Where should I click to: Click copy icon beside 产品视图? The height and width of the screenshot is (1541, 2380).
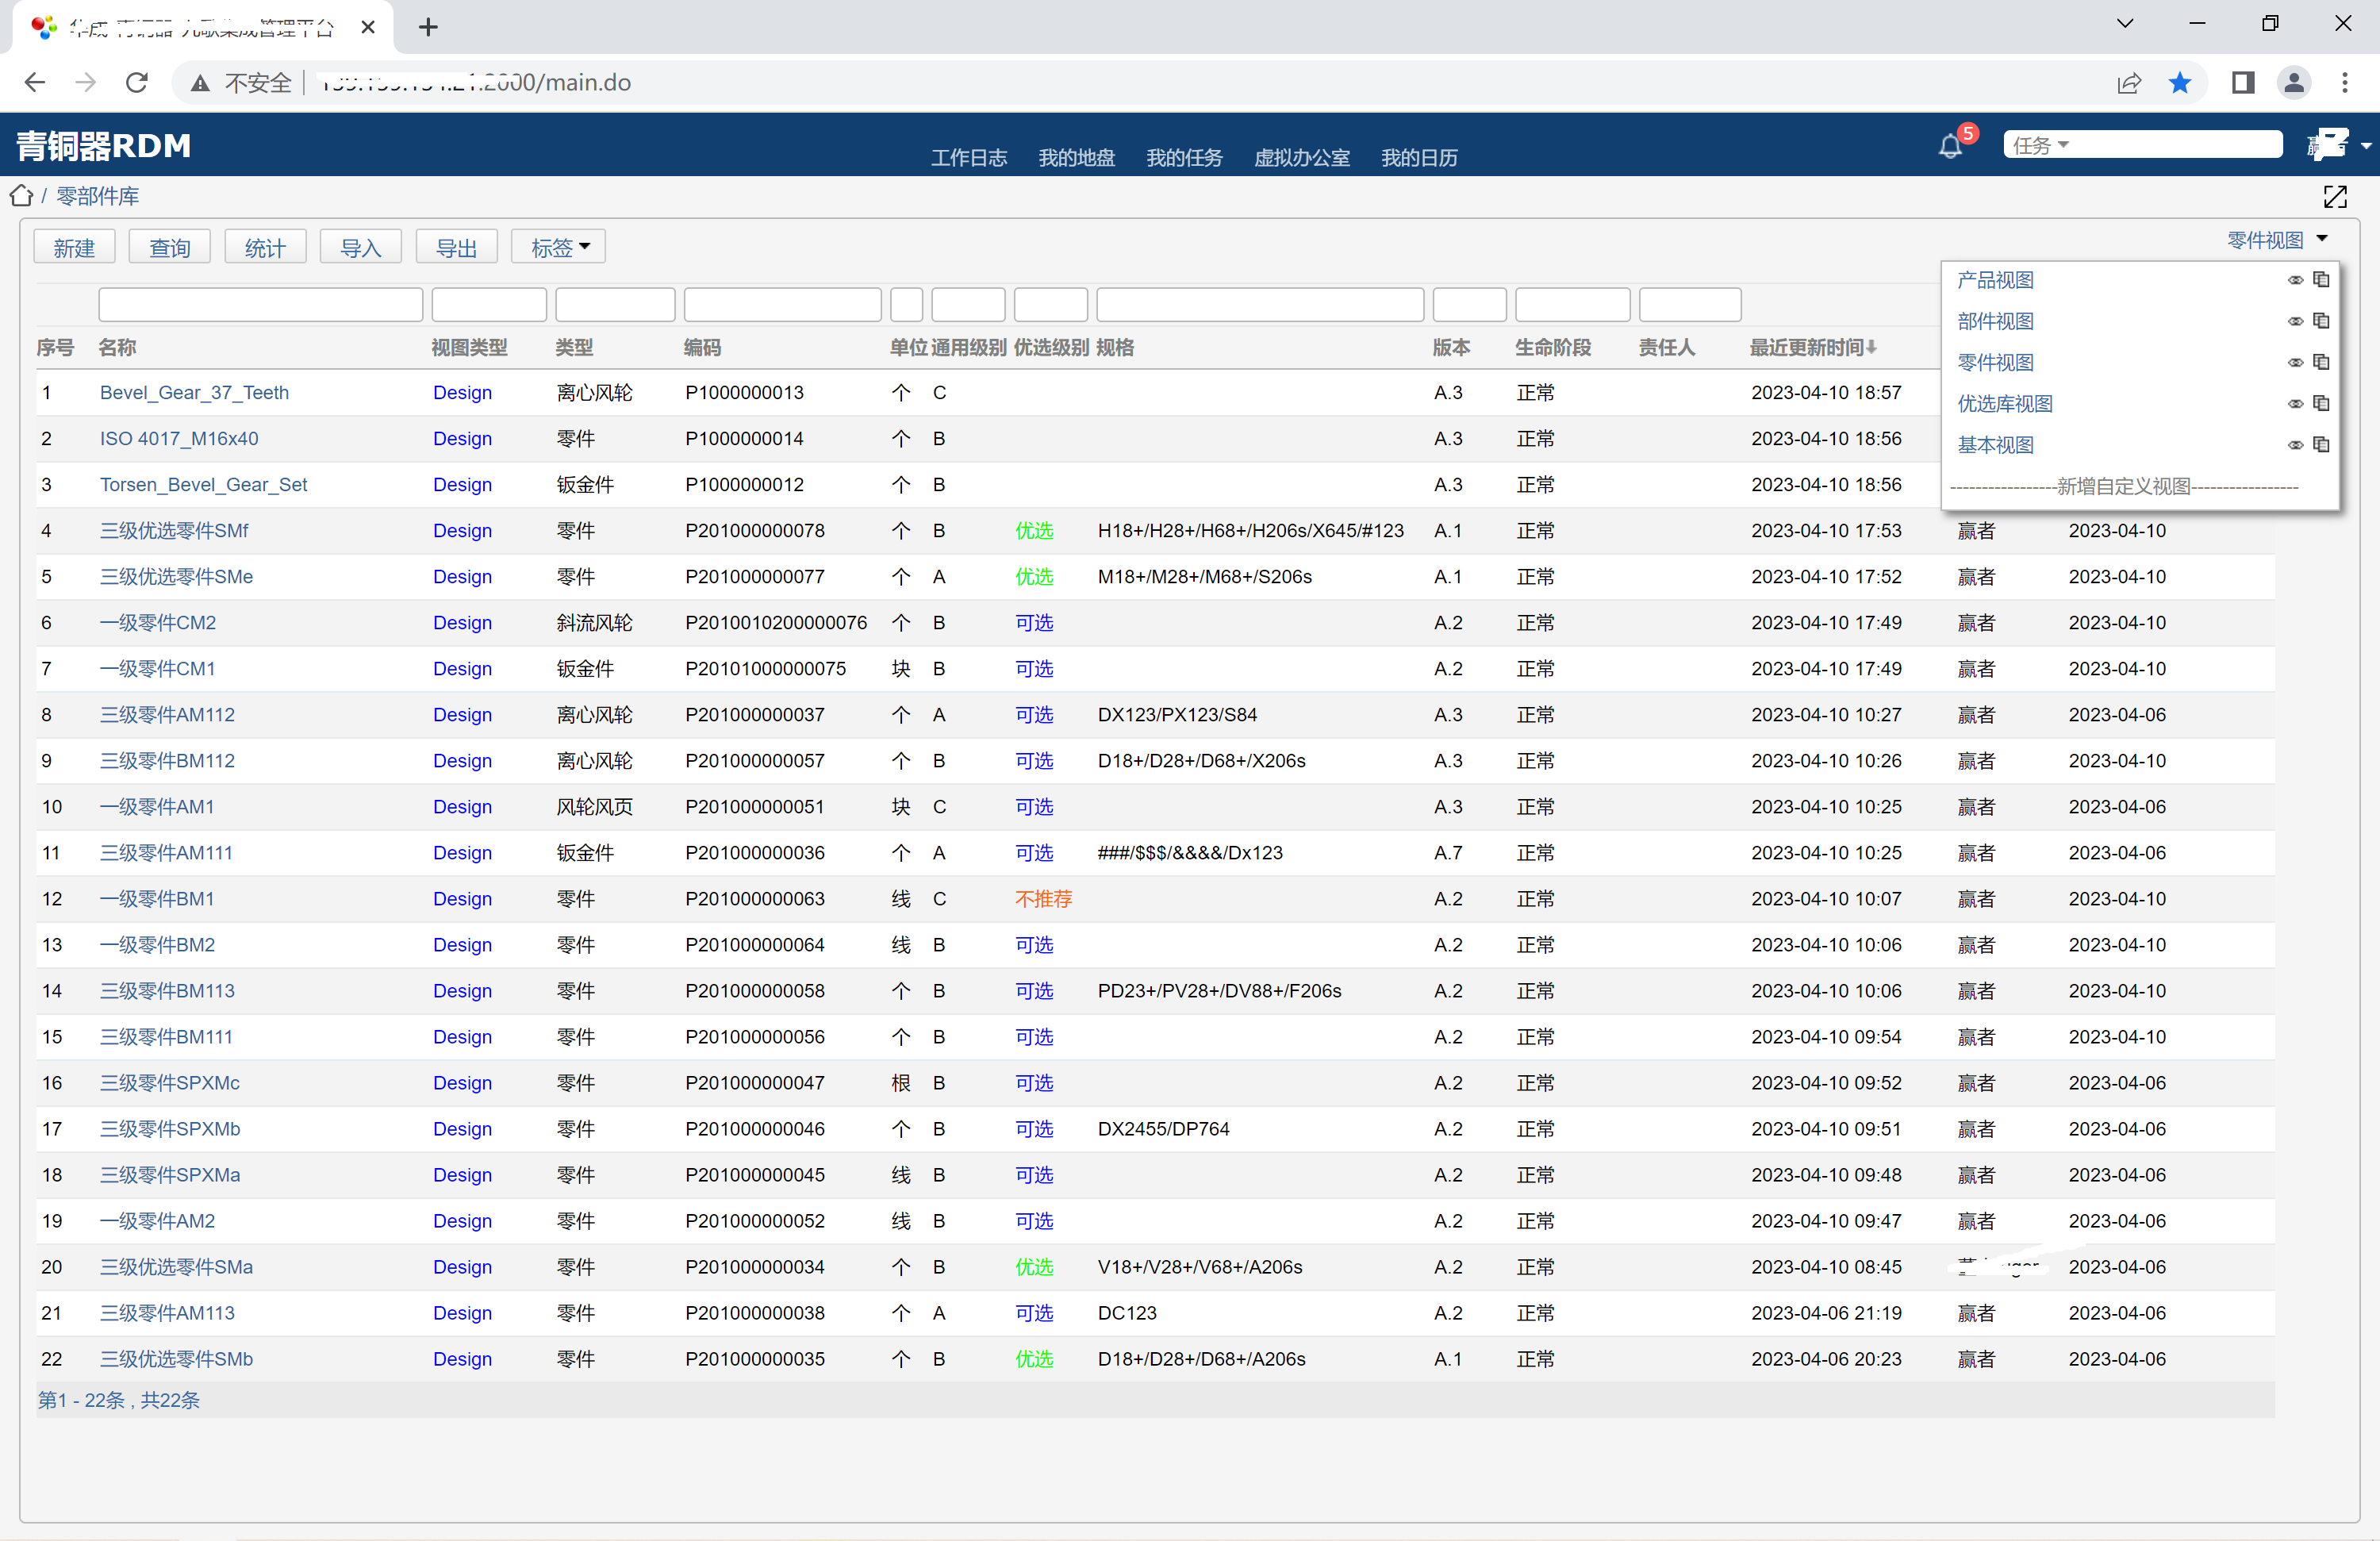[2322, 280]
